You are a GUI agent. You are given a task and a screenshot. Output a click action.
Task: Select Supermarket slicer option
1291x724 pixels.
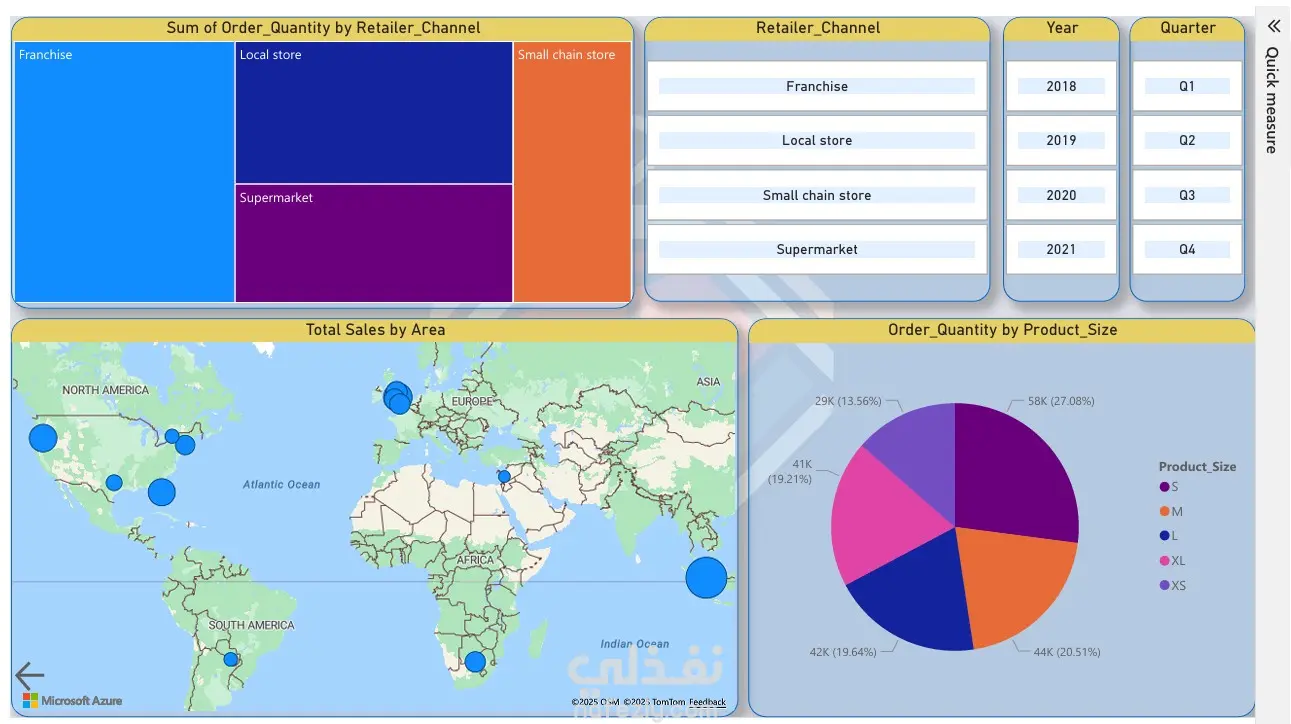pyautogui.click(x=817, y=249)
